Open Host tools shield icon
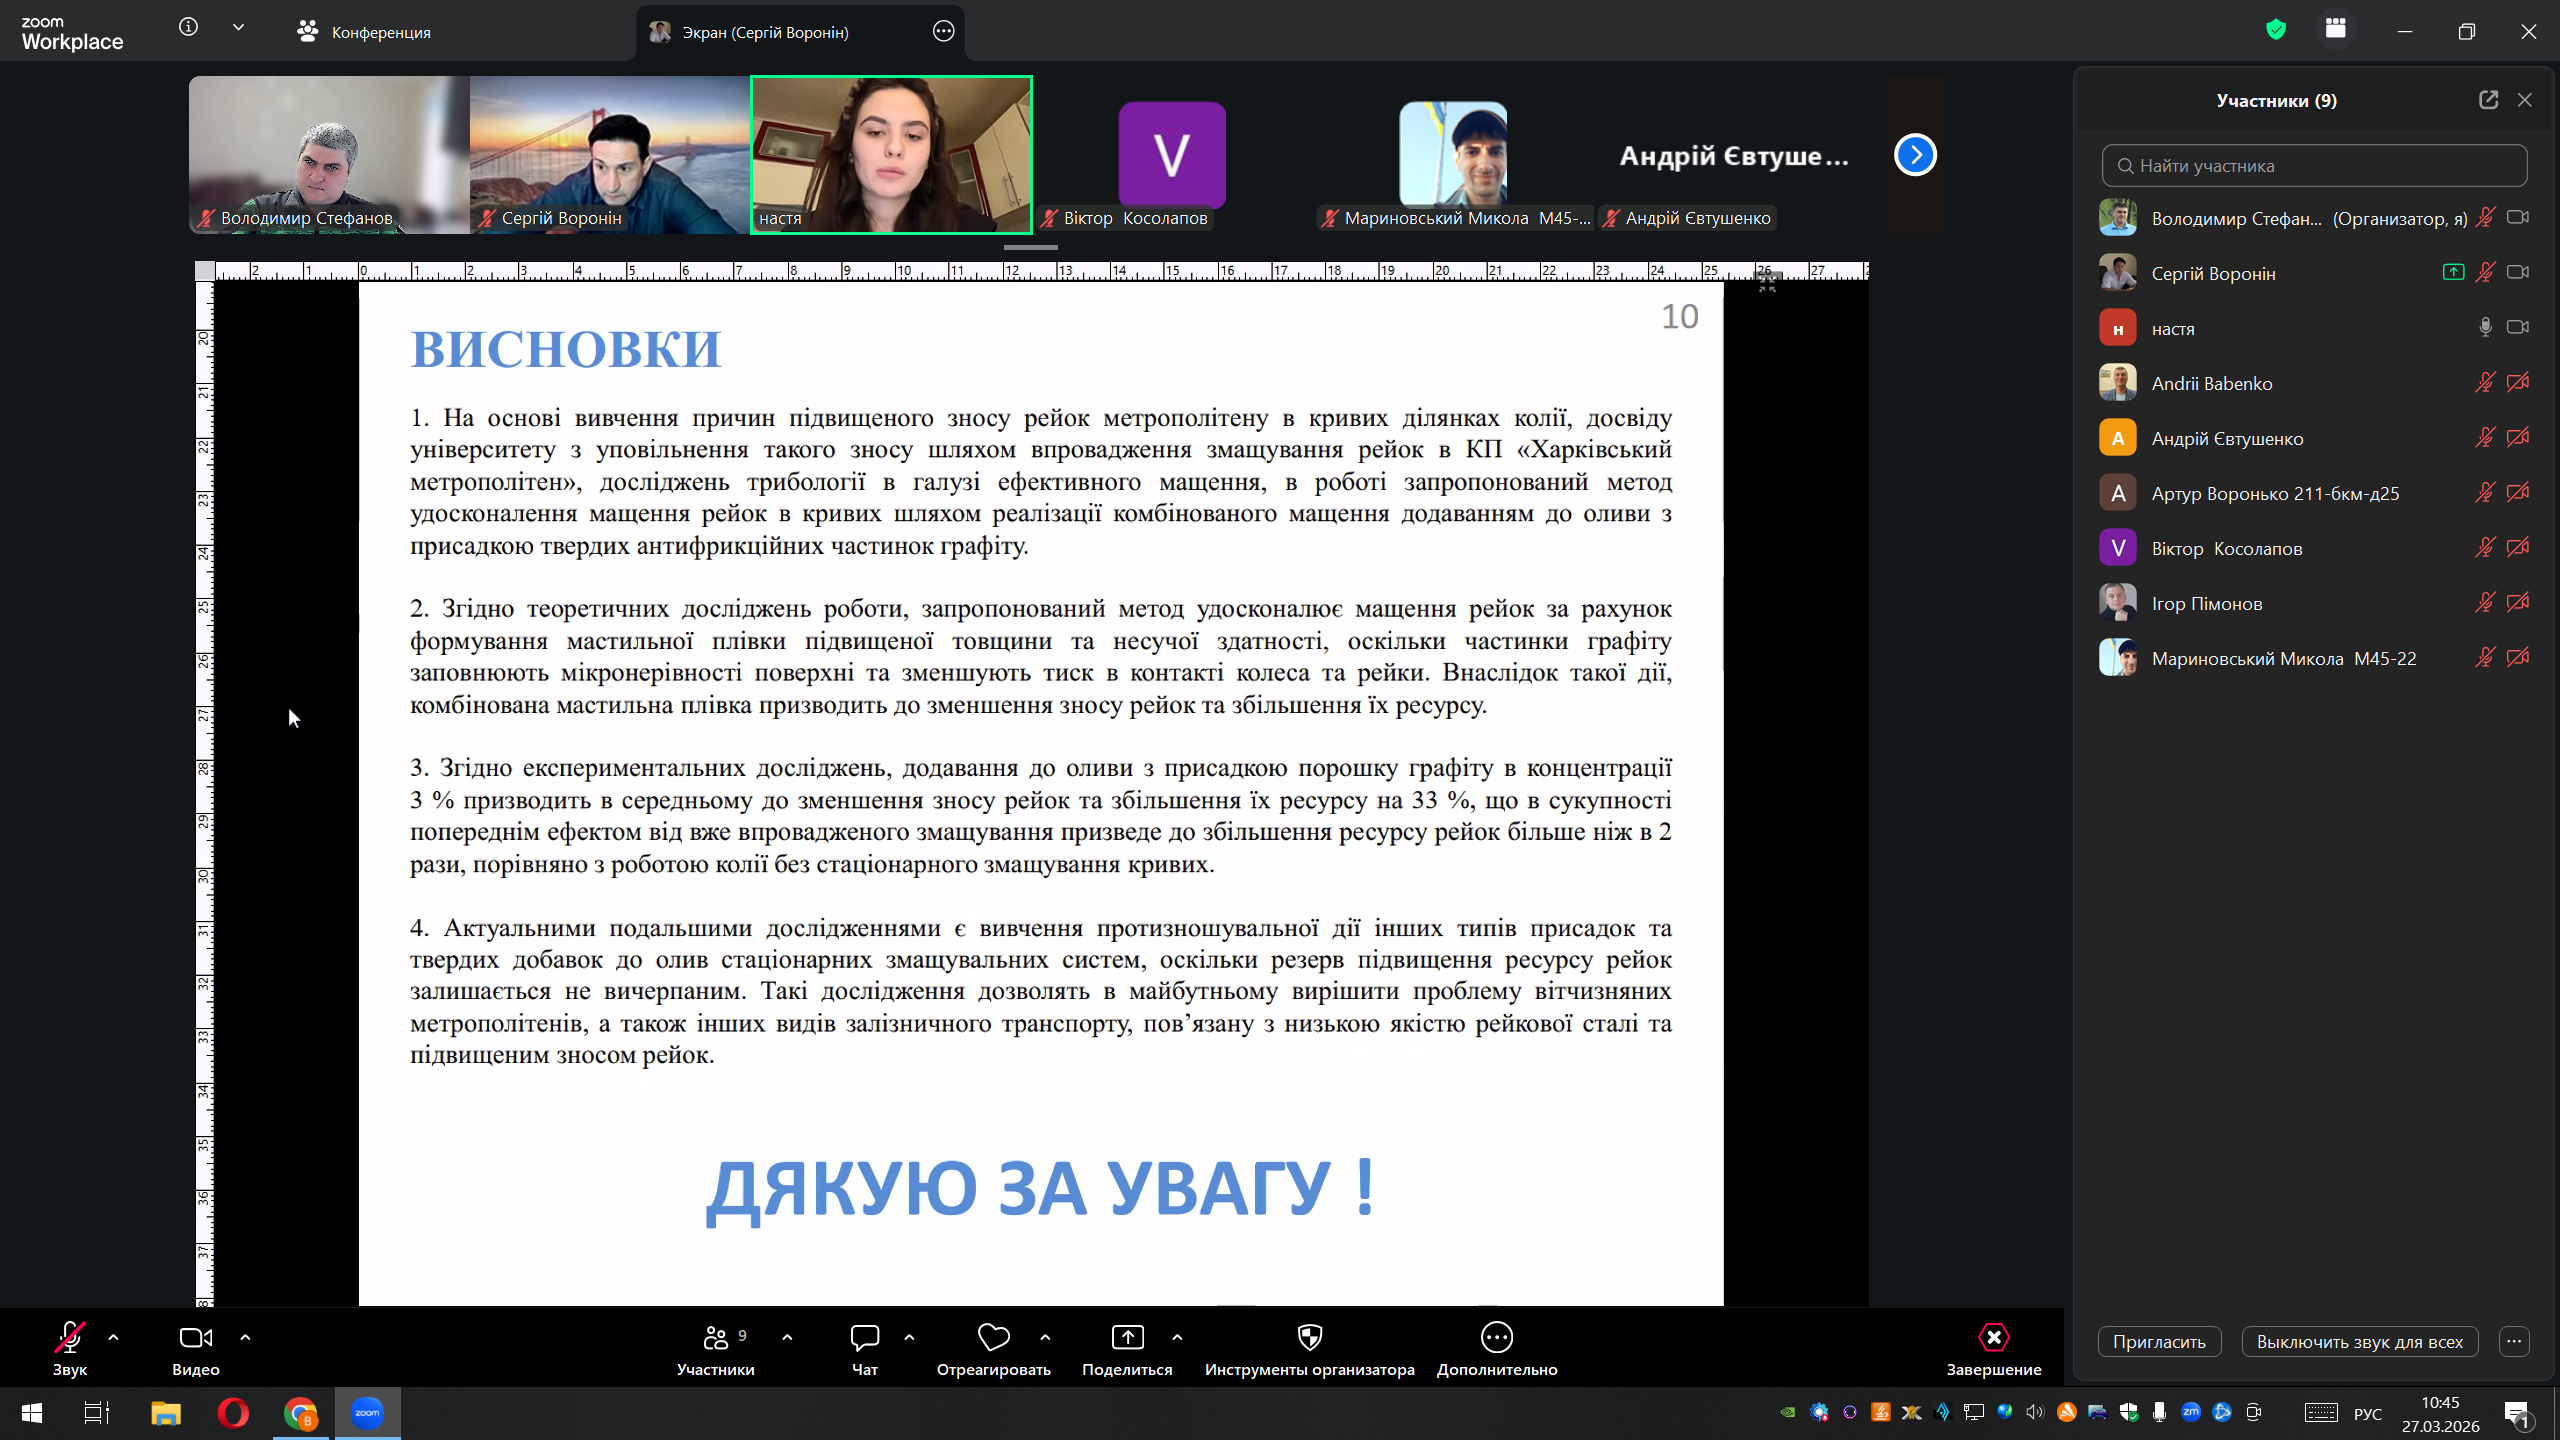This screenshot has height=1440, width=2560. [x=1309, y=1337]
